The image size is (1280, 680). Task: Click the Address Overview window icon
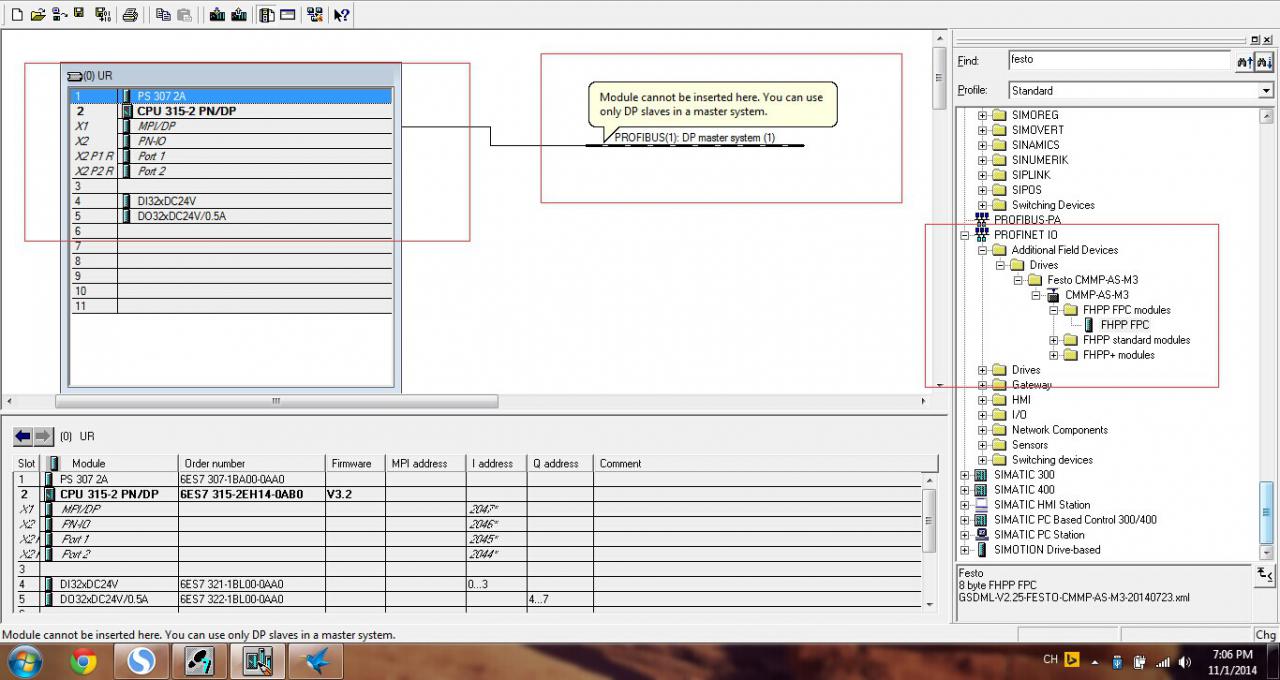tap(288, 15)
